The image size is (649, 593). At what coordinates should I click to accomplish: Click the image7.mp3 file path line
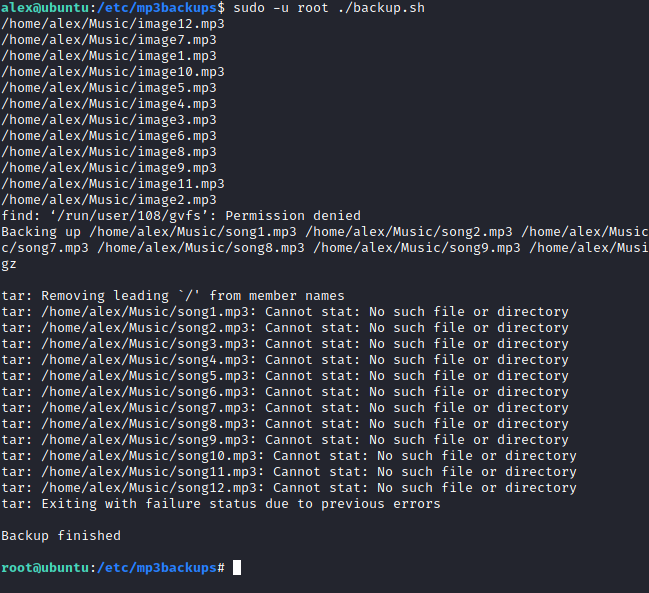[108, 39]
